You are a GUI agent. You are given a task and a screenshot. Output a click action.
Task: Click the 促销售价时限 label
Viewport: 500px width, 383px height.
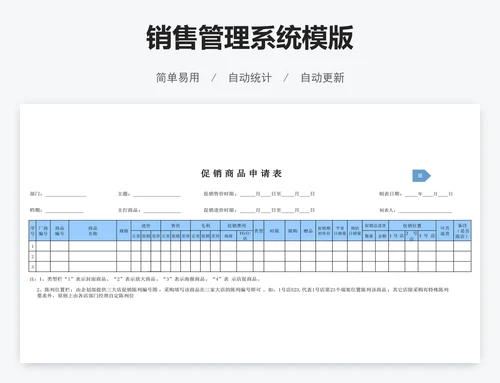click(220, 194)
